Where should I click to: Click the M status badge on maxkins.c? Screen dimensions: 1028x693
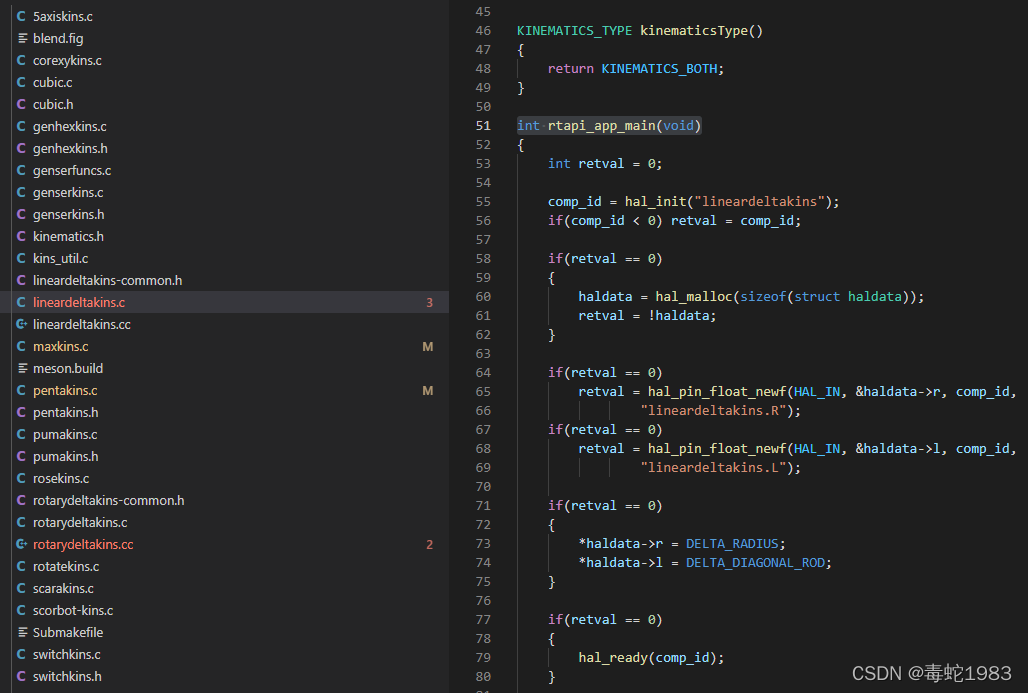point(427,346)
